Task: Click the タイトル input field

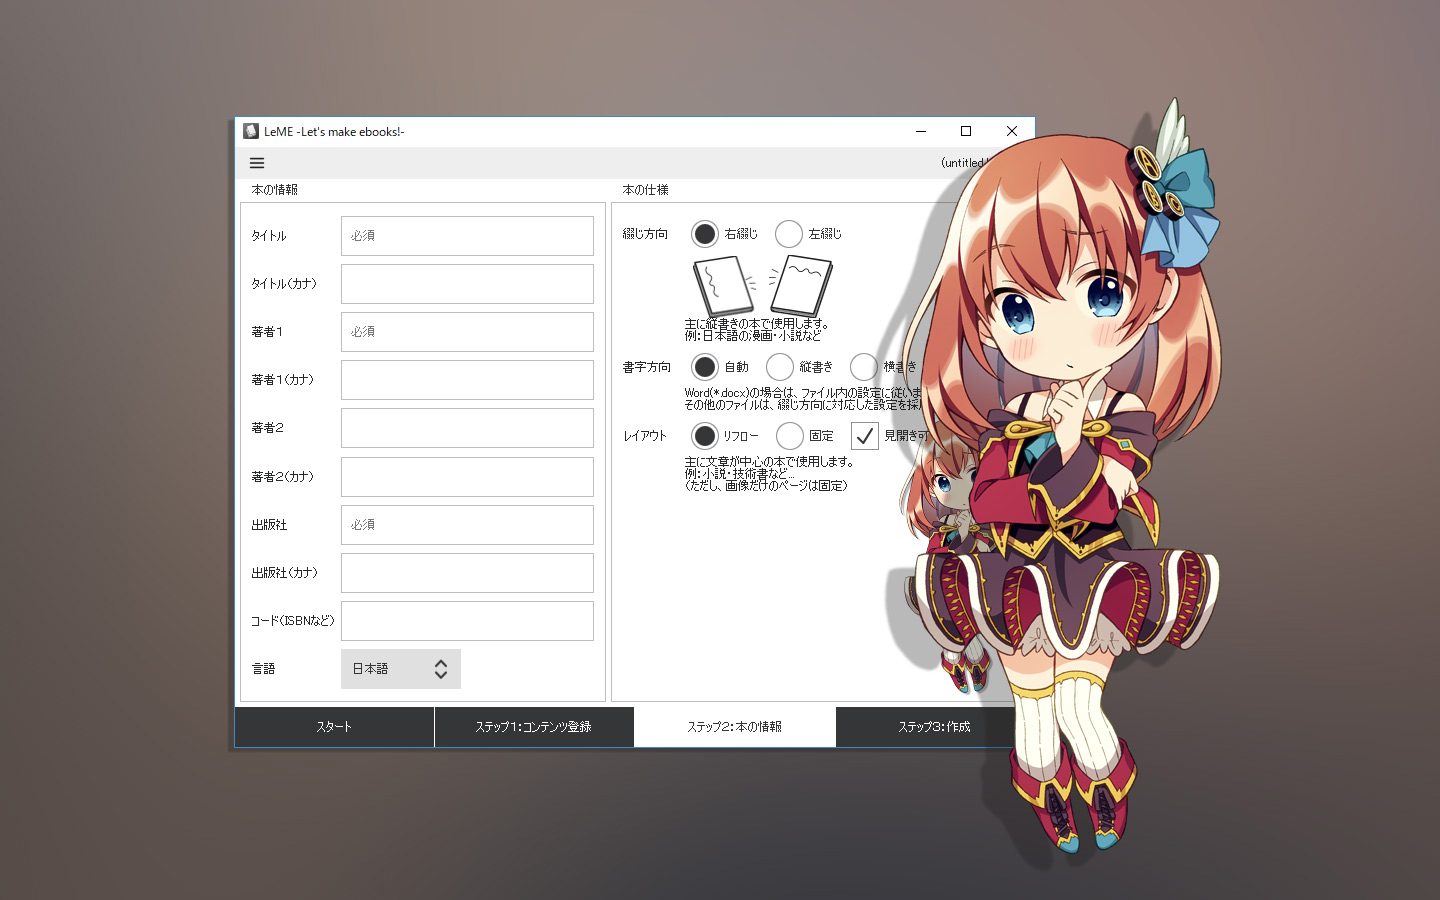Action: pos(467,236)
